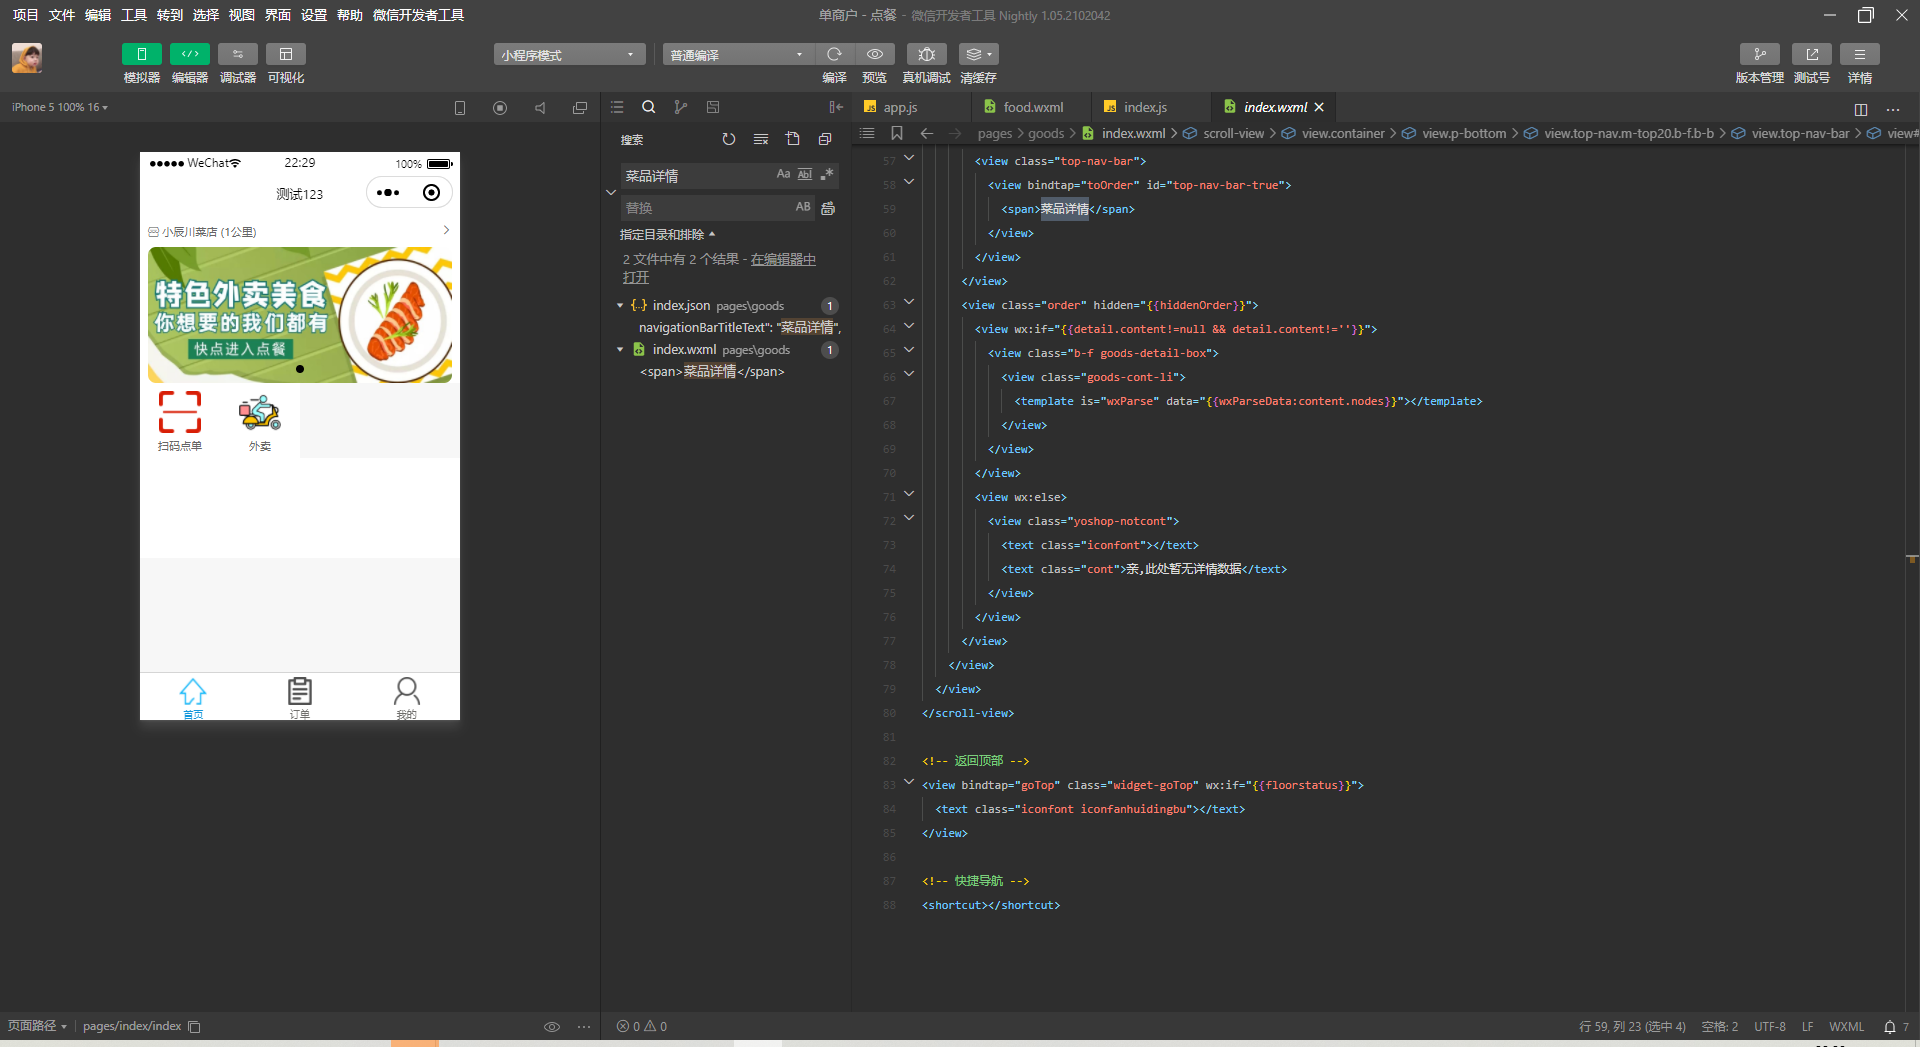Toggle preserve case AB option
The height and width of the screenshot is (1047, 1920).
(803, 207)
